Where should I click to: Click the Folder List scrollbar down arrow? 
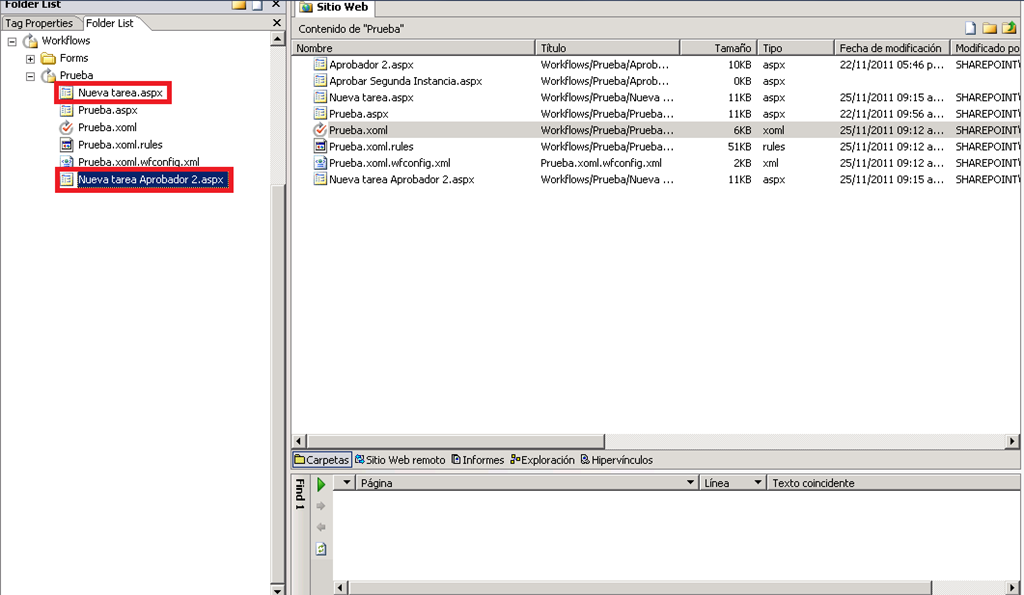pos(278,590)
